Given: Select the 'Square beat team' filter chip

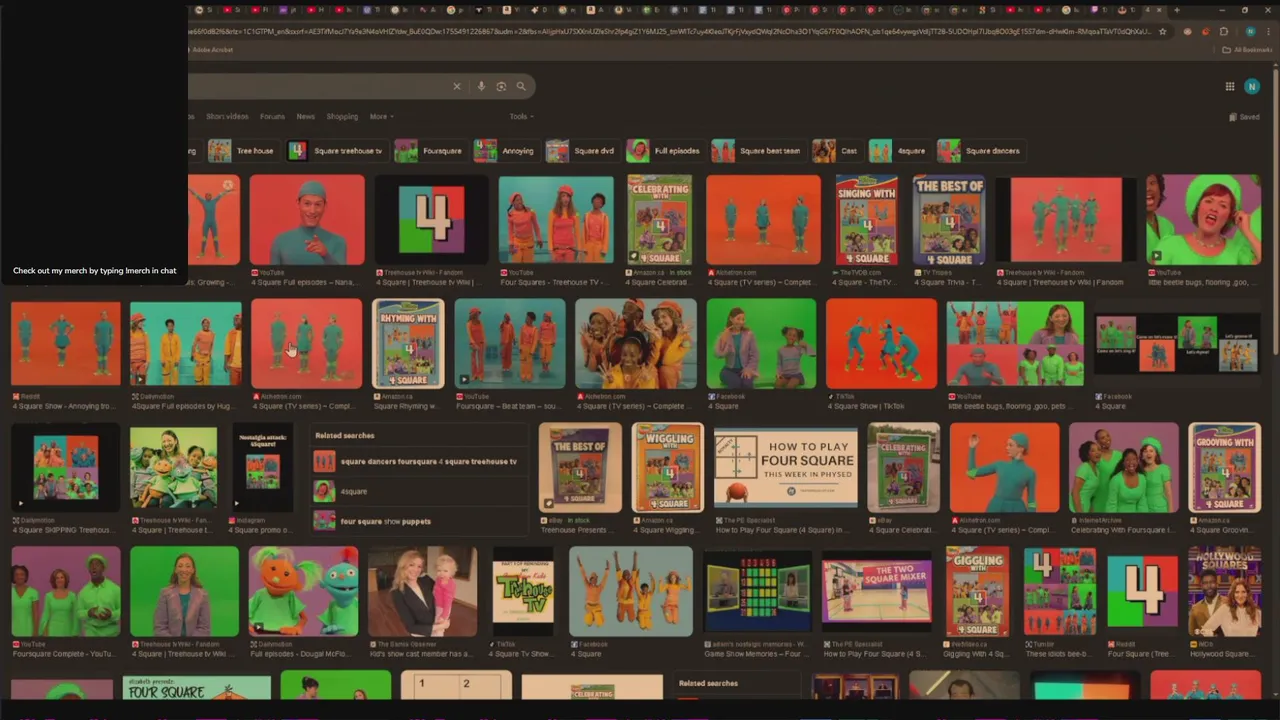Looking at the screenshot, I should [x=757, y=151].
